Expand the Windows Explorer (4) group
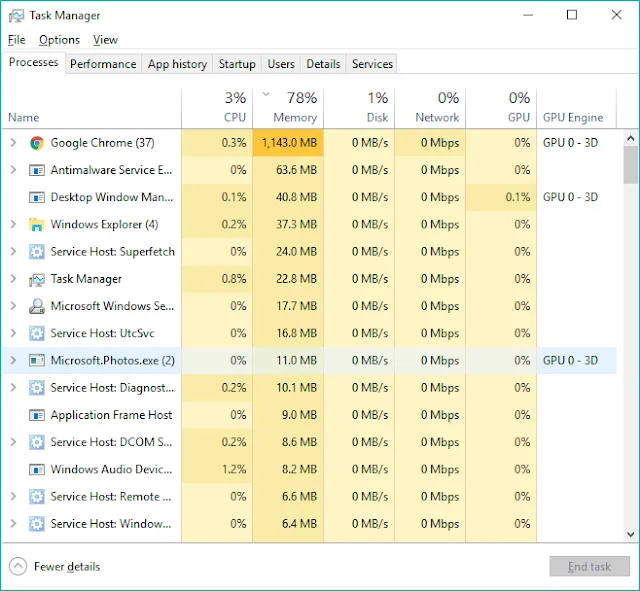 [13, 224]
